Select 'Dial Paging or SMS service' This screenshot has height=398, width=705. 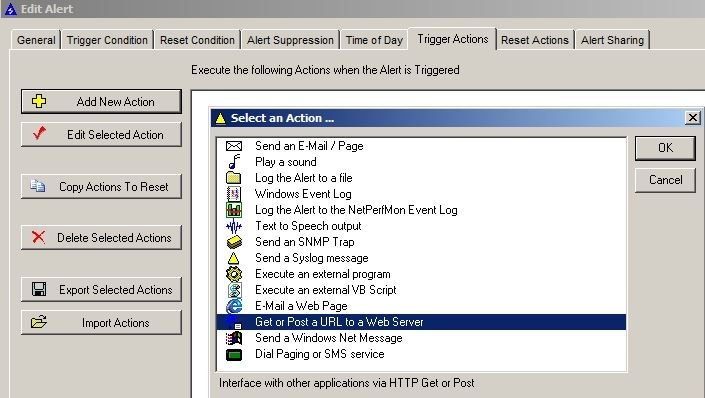(421, 354)
